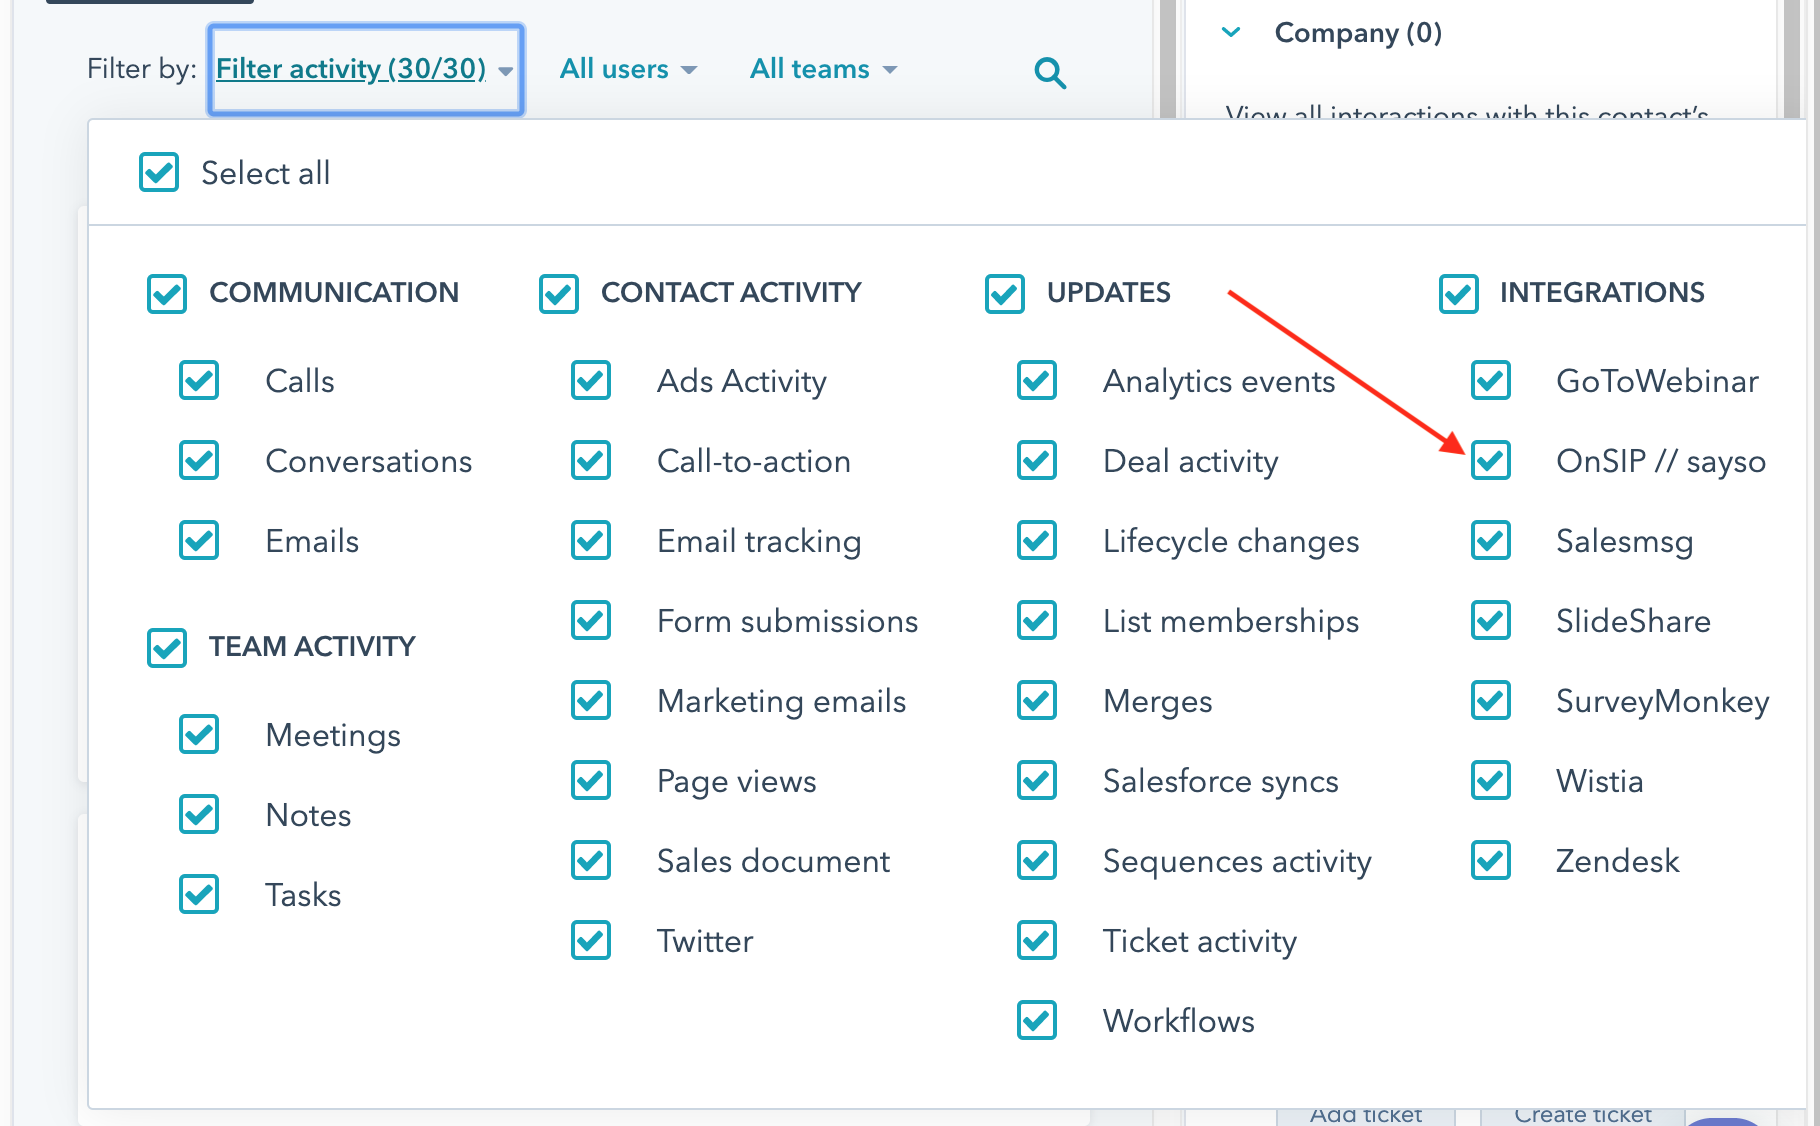Toggle the Lifecycle changes checkbox
Image resolution: width=1820 pixels, height=1126 pixels.
click(x=1037, y=540)
